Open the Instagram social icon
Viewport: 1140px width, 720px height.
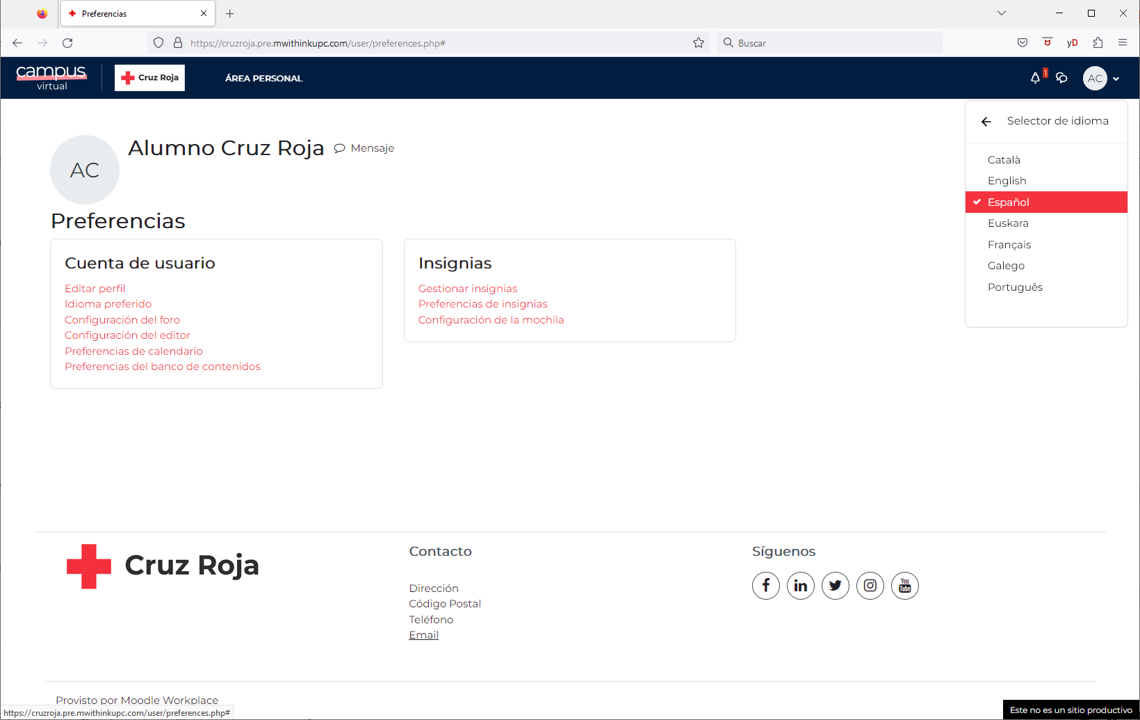pos(870,586)
